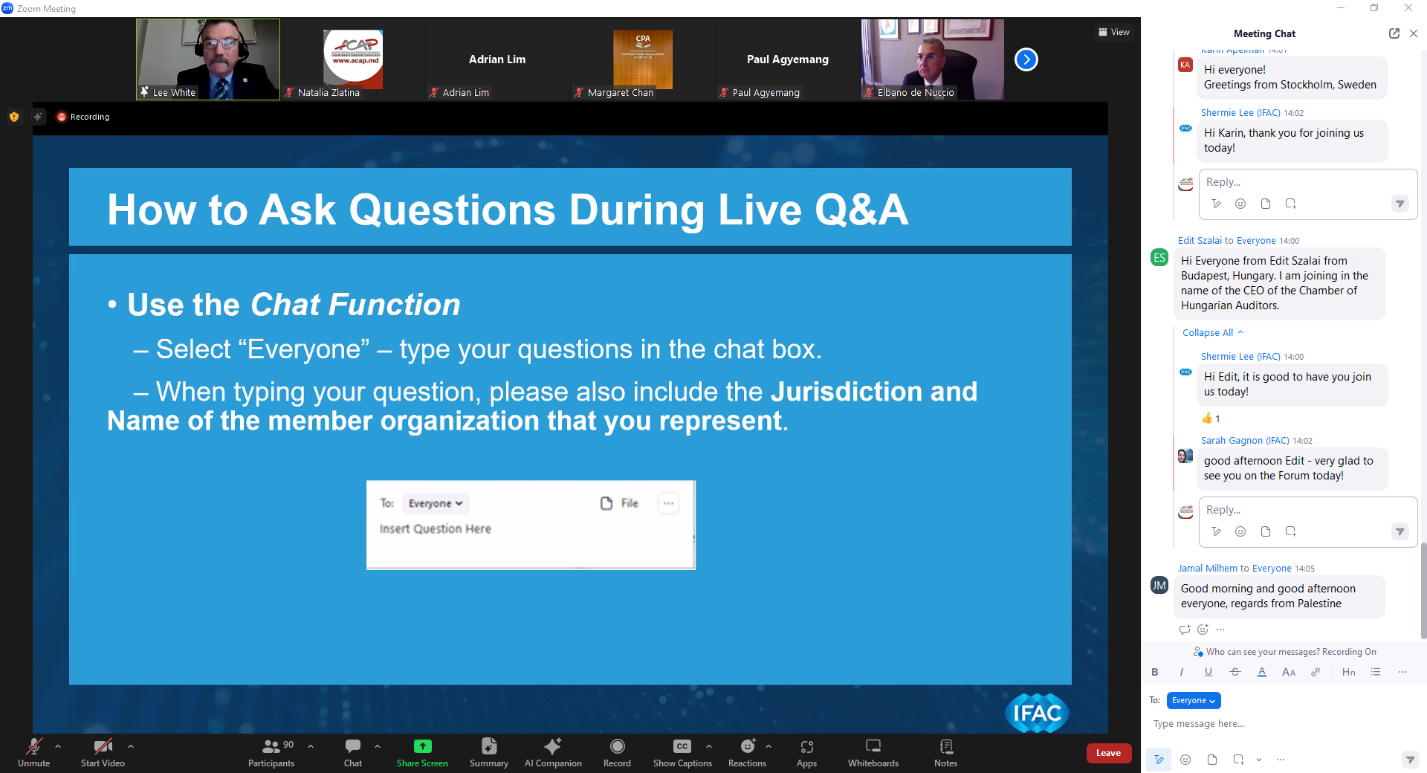Collapse all replies in Edit Szalai thread
This screenshot has height=773, width=1427.
point(1213,332)
